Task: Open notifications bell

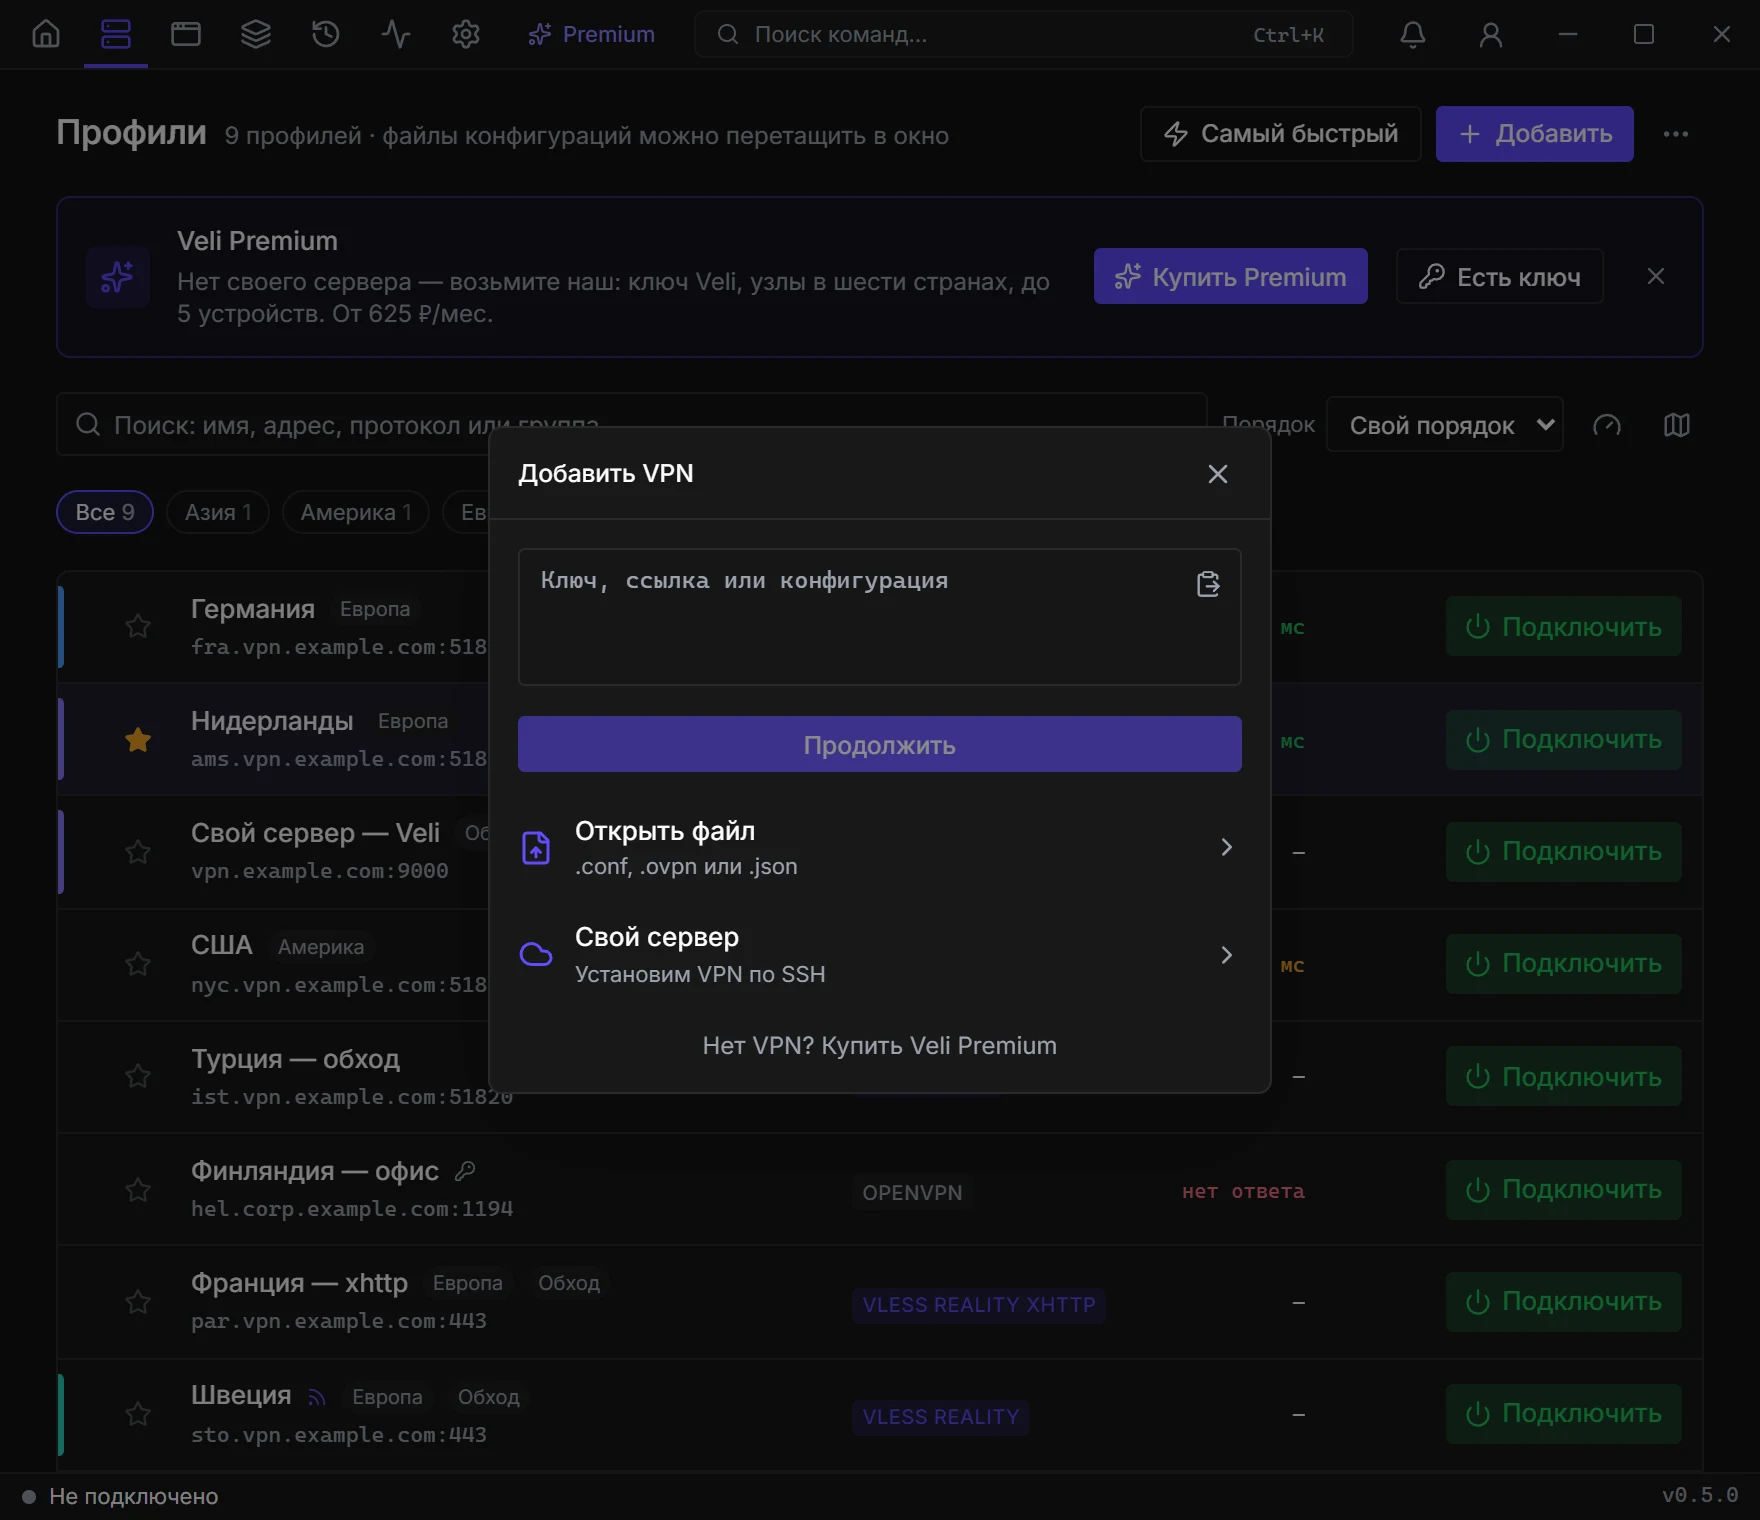Action: (x=1412, y=34)
